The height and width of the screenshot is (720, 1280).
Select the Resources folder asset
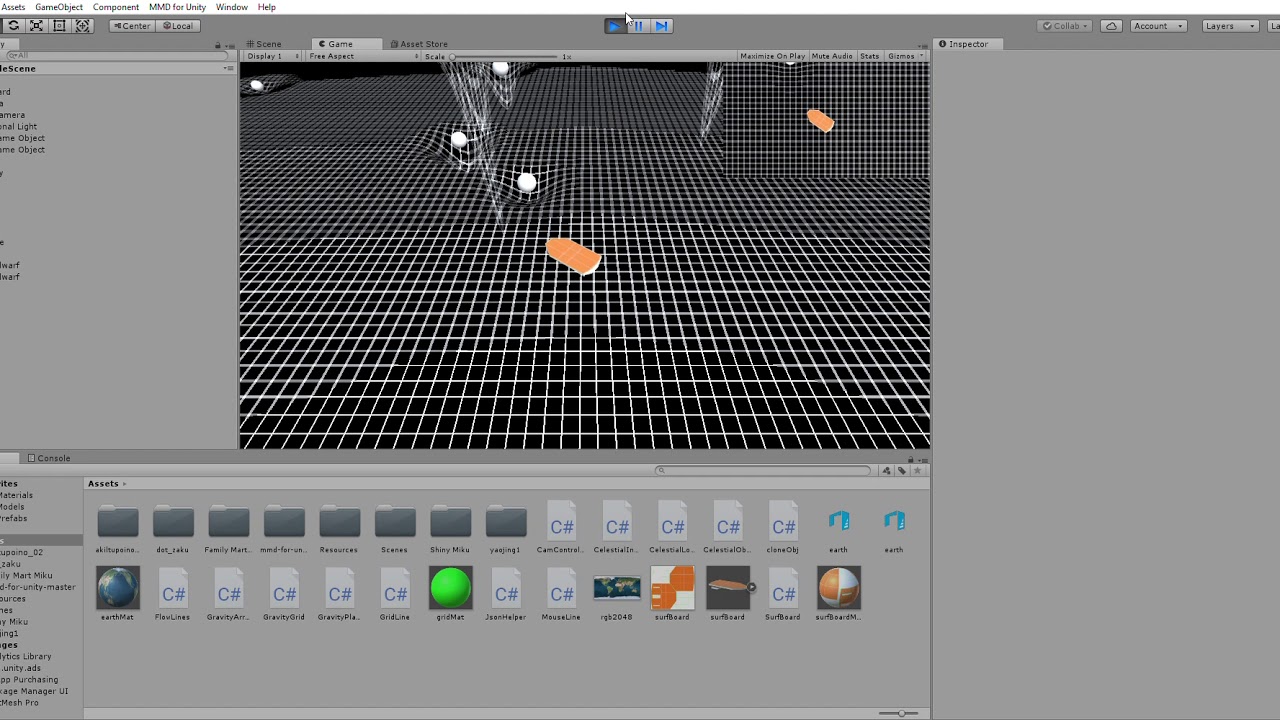339,529
